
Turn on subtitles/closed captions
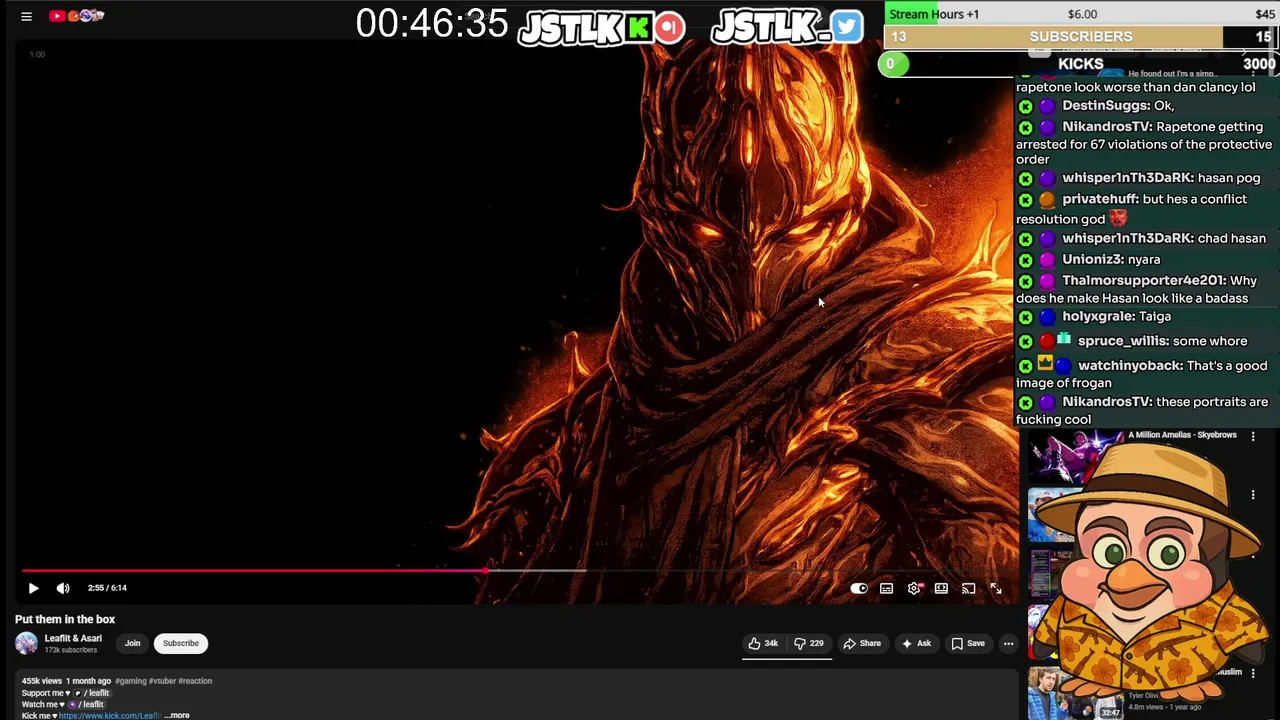click(886, 588)
